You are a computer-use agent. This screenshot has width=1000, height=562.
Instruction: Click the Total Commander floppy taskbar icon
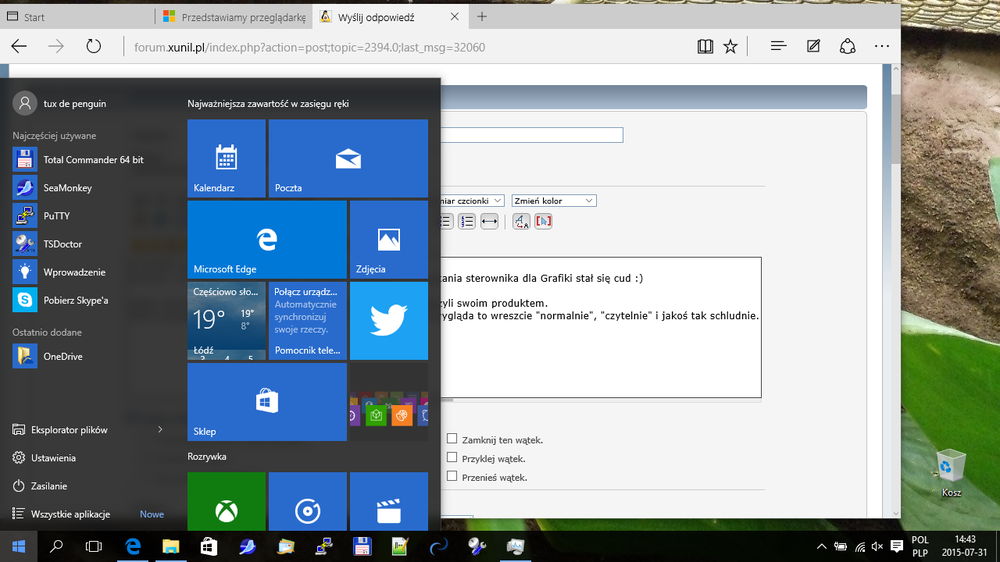click(x=362, y=547)
